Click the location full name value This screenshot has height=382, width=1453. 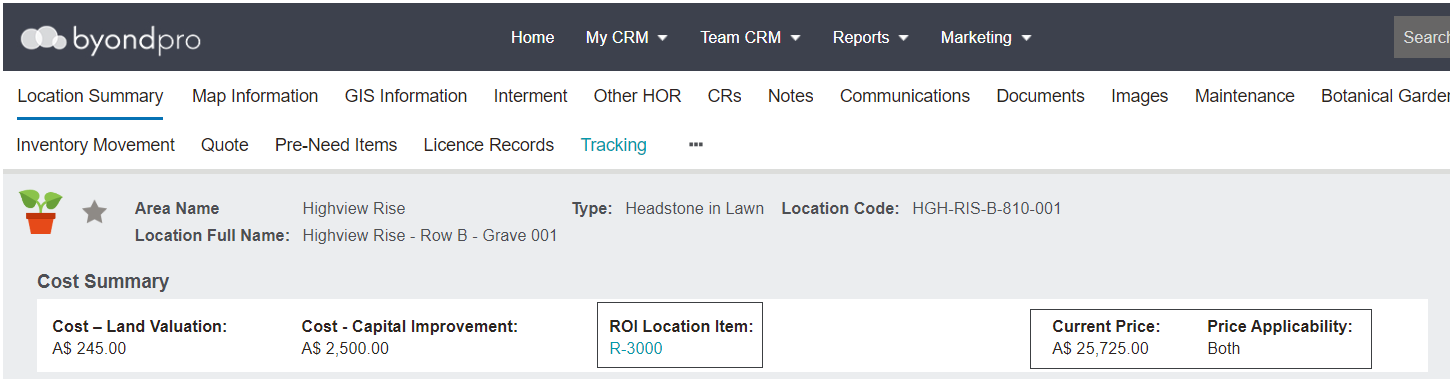coord(430,236)
